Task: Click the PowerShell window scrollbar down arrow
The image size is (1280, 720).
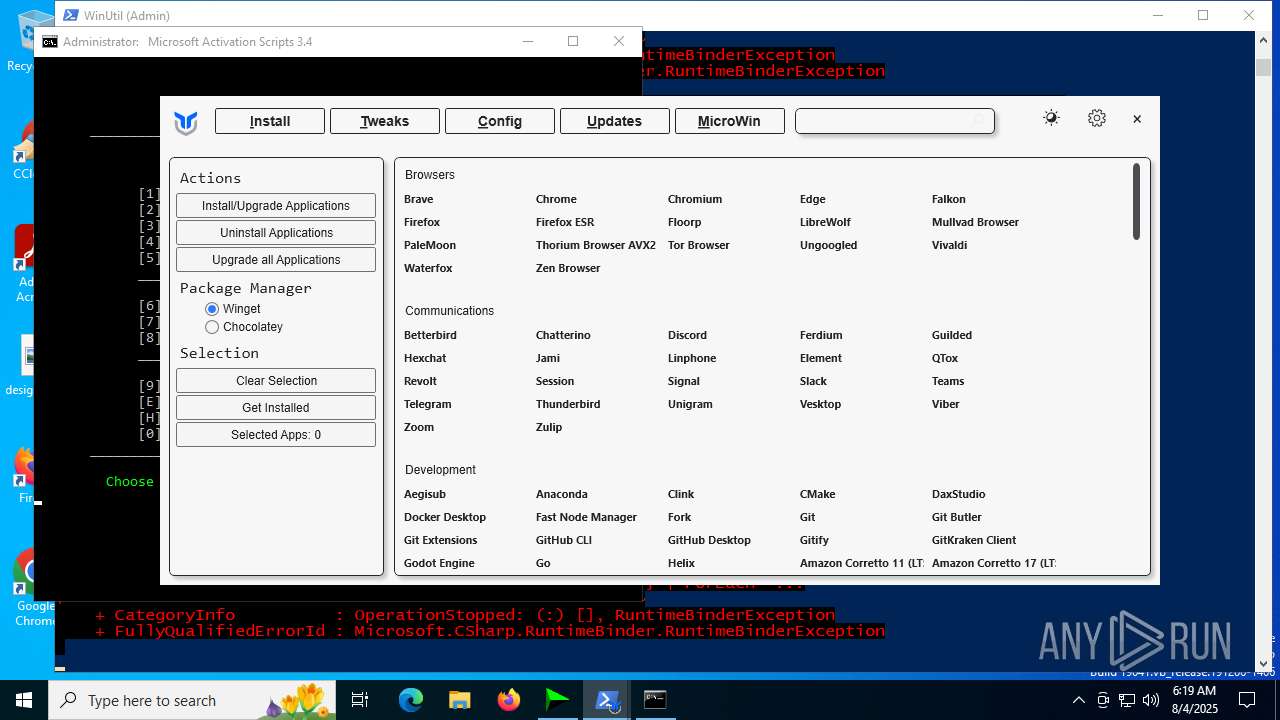Action: (x=1263, y=663)
